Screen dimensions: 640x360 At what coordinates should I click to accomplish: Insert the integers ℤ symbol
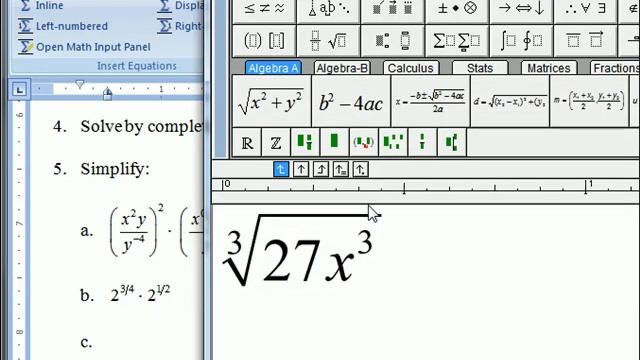click(x=276, y=142)
